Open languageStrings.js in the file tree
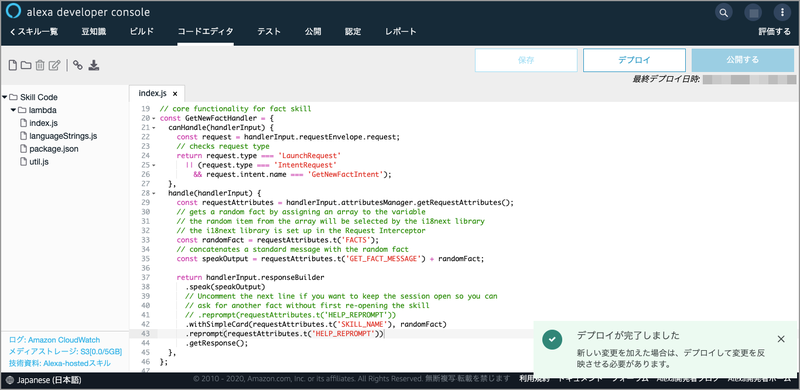Viewport: 800px width, 390px height. point(63,136)
